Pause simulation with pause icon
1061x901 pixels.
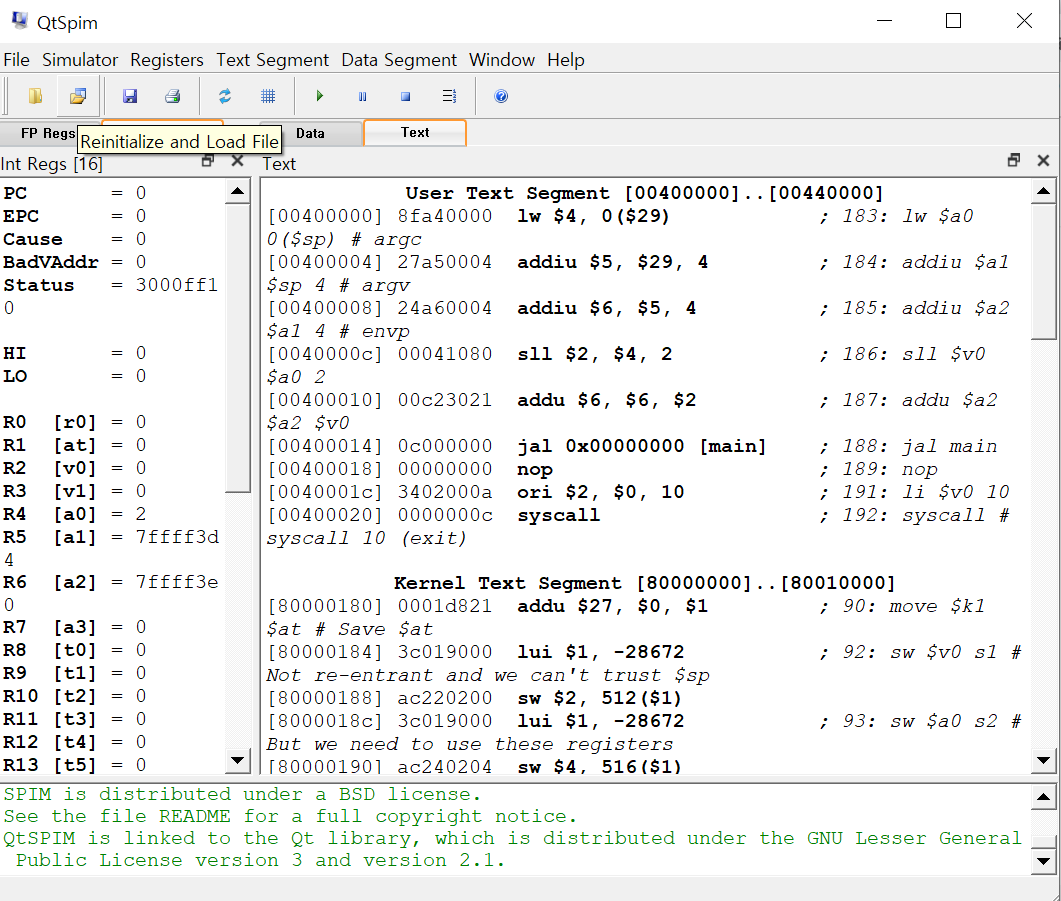tap(363, 96)
